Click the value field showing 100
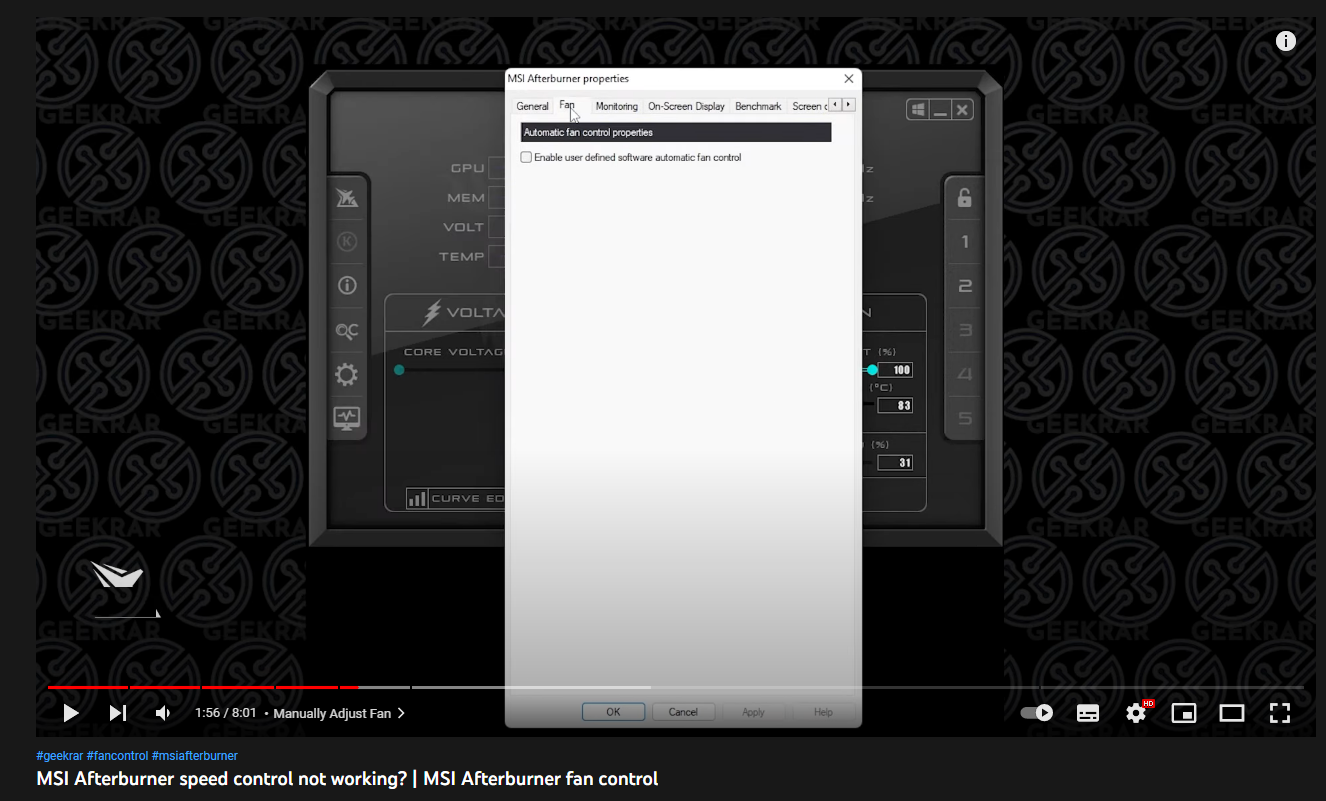 (x=895, y=370)
